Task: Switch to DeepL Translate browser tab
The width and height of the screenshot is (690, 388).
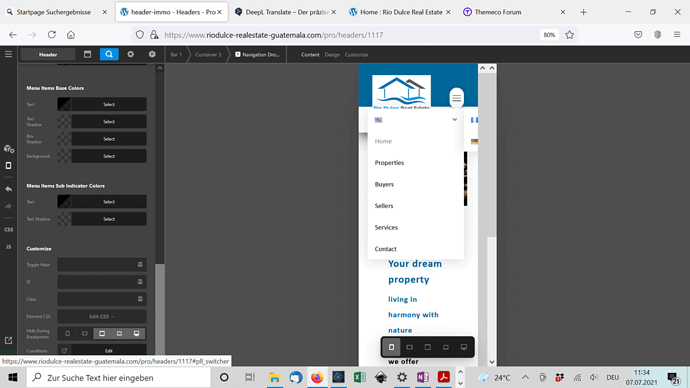Action: (285, 12)
